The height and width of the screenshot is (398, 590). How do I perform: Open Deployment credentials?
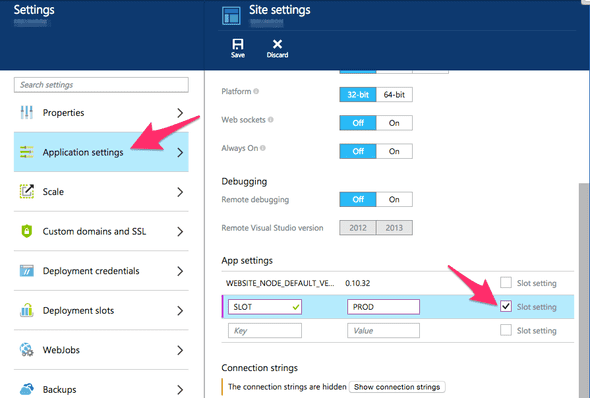101,270
